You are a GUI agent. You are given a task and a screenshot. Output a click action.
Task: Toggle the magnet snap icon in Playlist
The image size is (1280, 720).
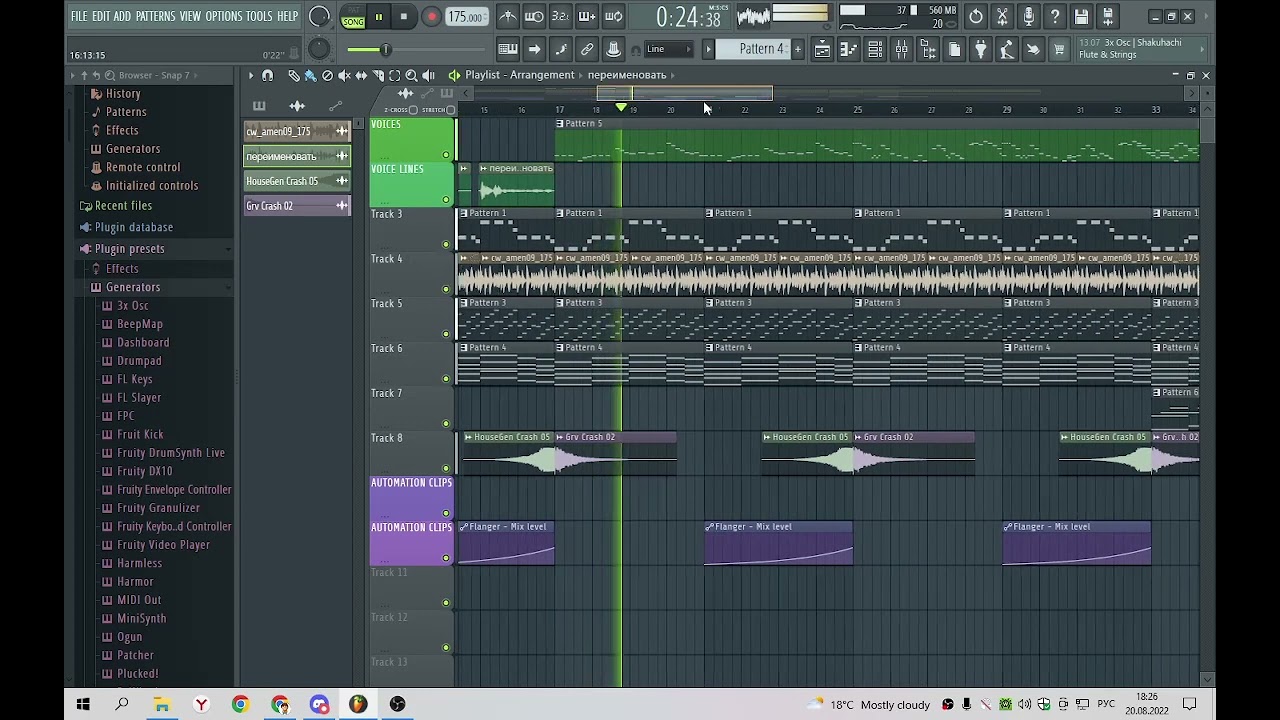(x=267, y=75)
